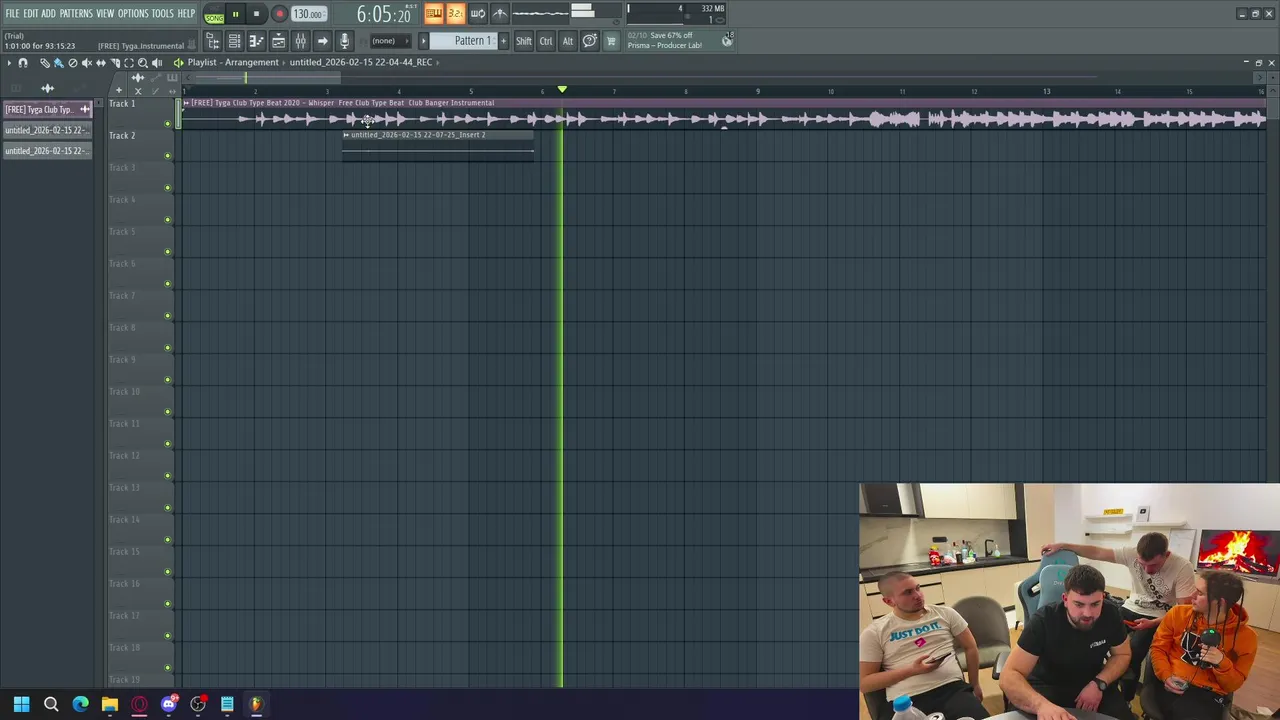This screenshot has height=720, width=1280.
Task: Select the Zoom magnifier tool
Action: (142, 63)
